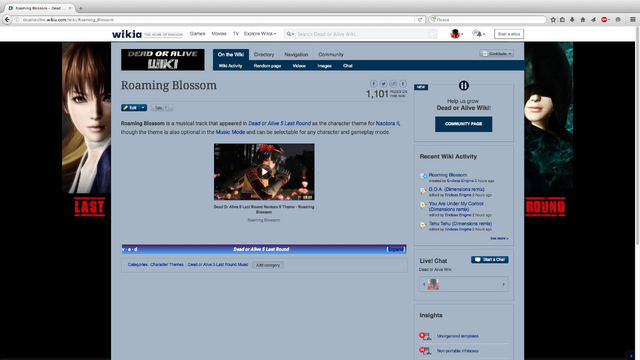The image size is (640, 360).
Task: Expand Explore Wikia menu
Action: point(260,34)
